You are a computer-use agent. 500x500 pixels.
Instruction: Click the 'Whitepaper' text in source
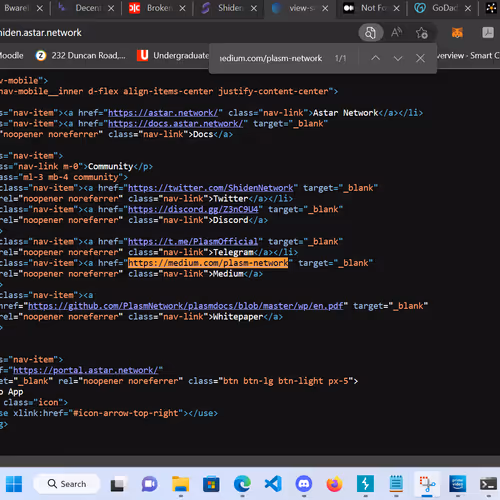click(238, 317)
